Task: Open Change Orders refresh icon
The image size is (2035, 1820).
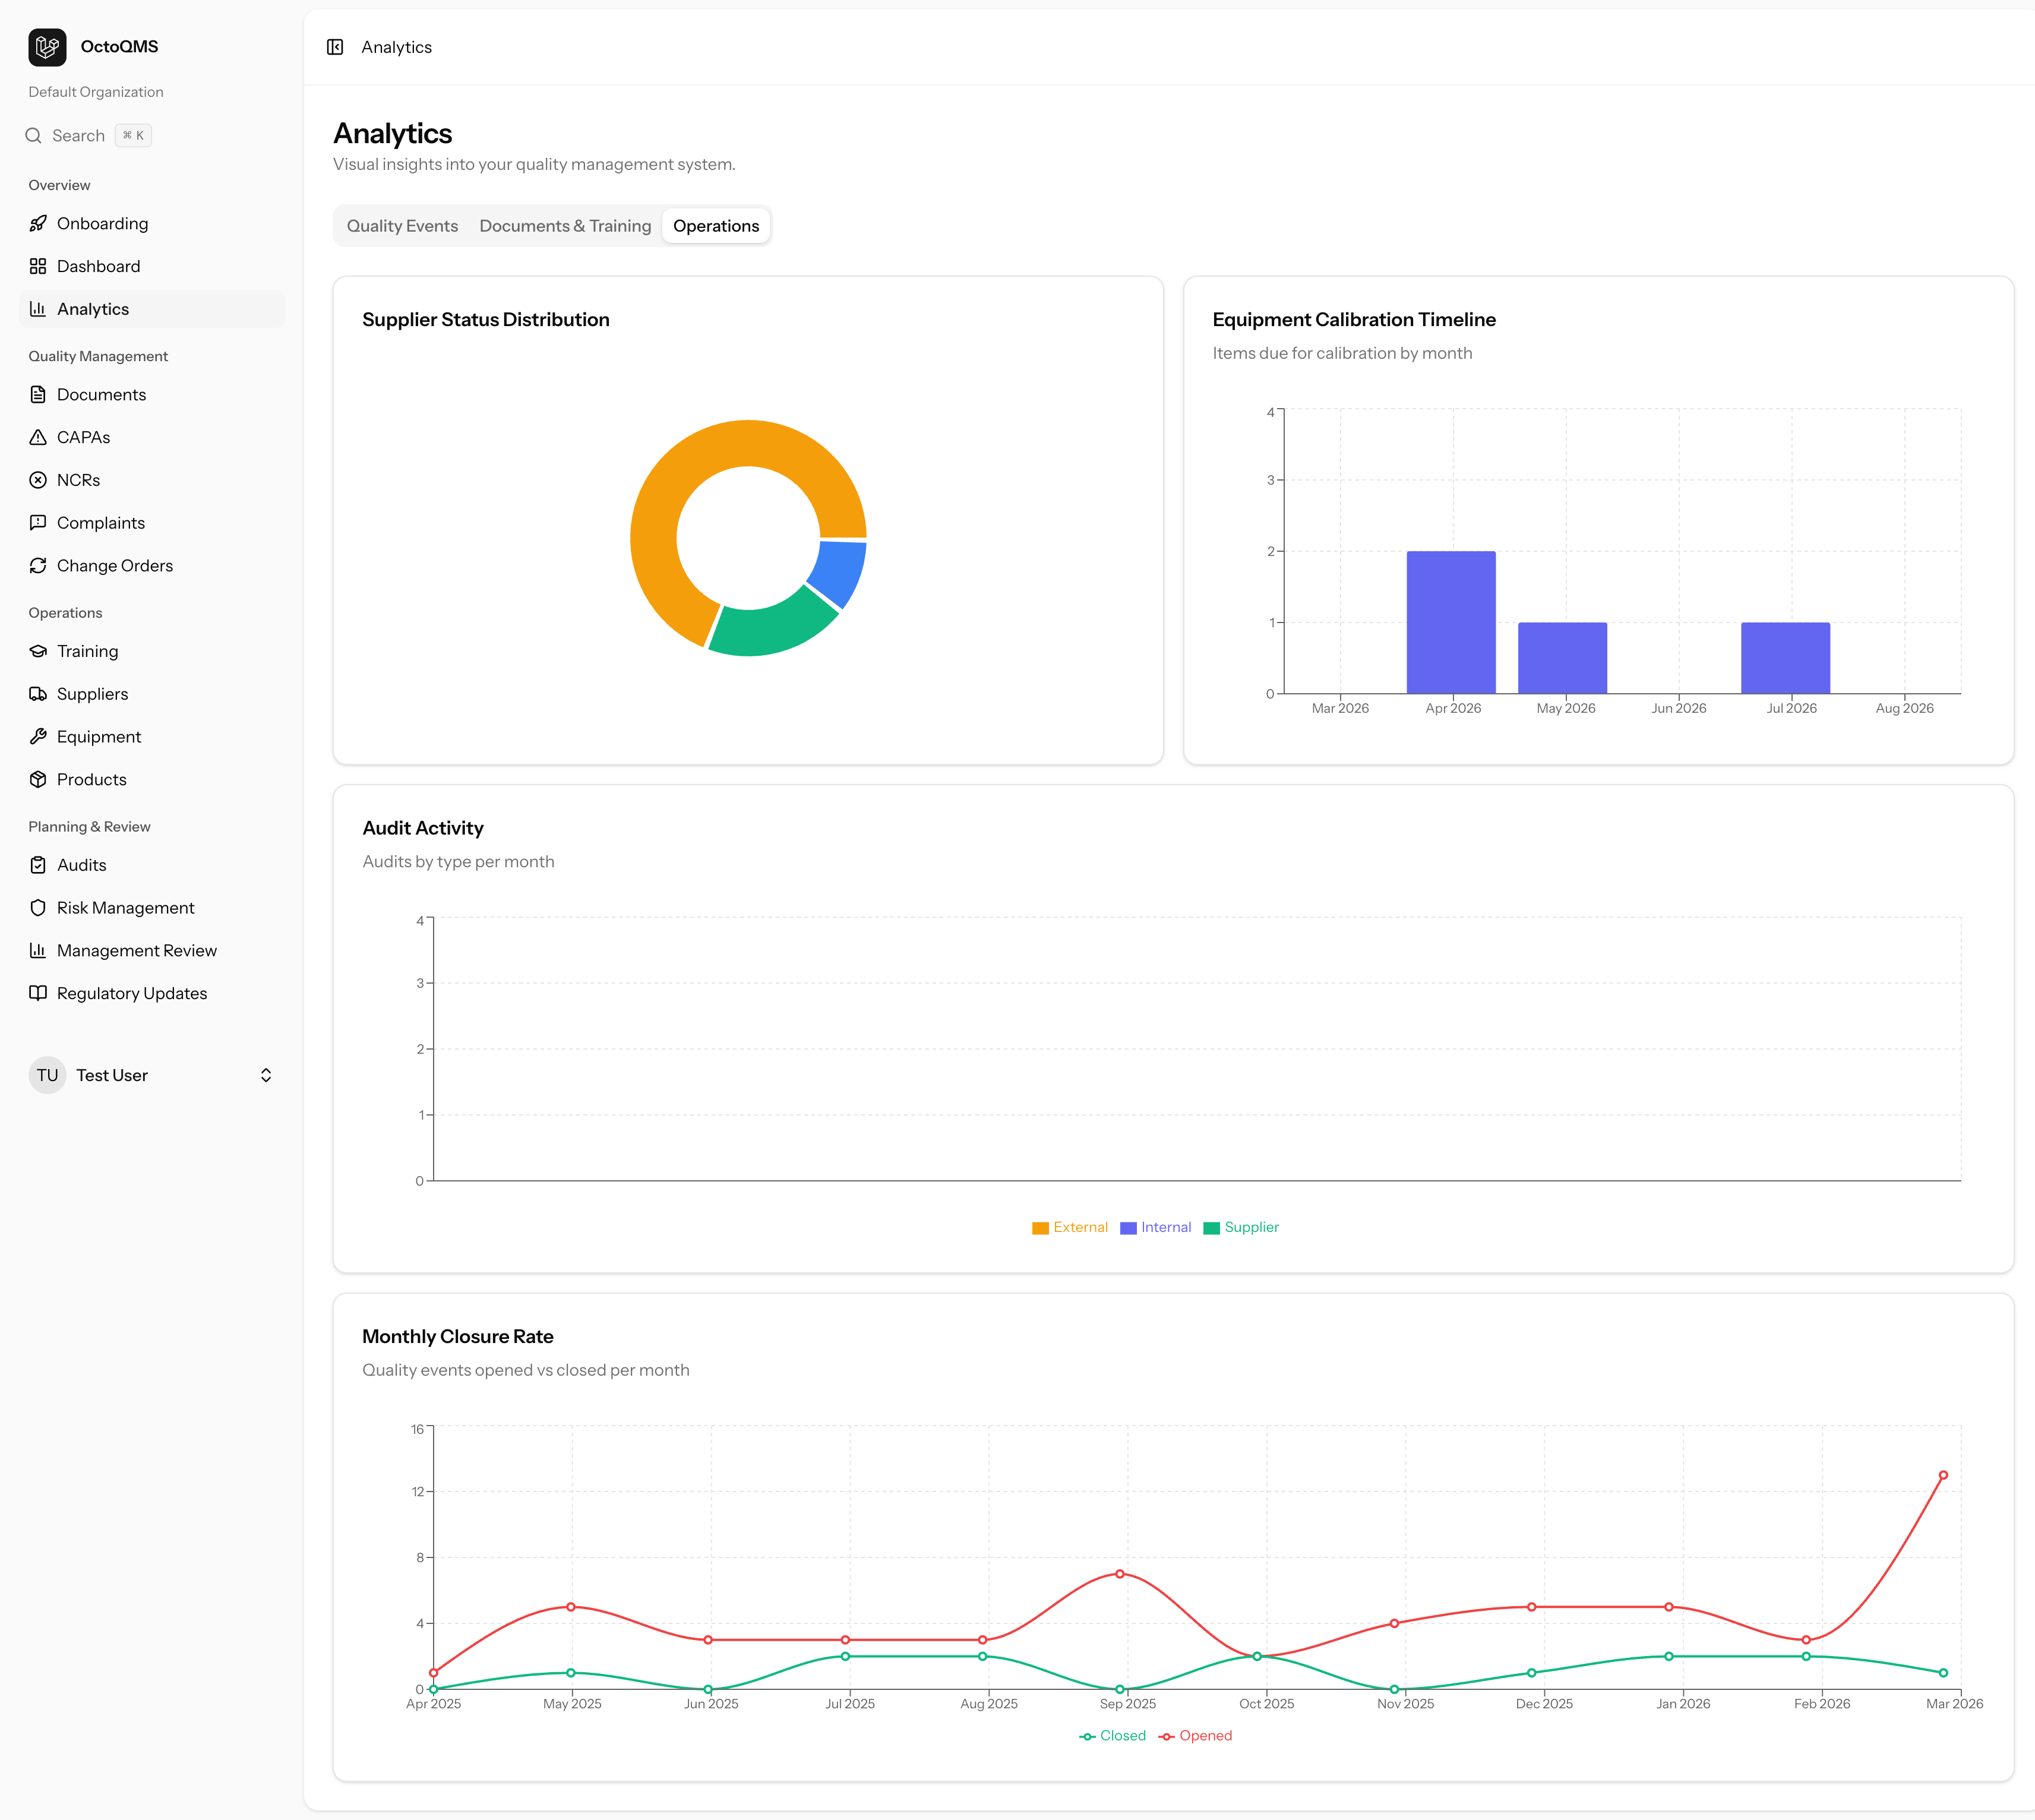Action: [x=38, y=565]
